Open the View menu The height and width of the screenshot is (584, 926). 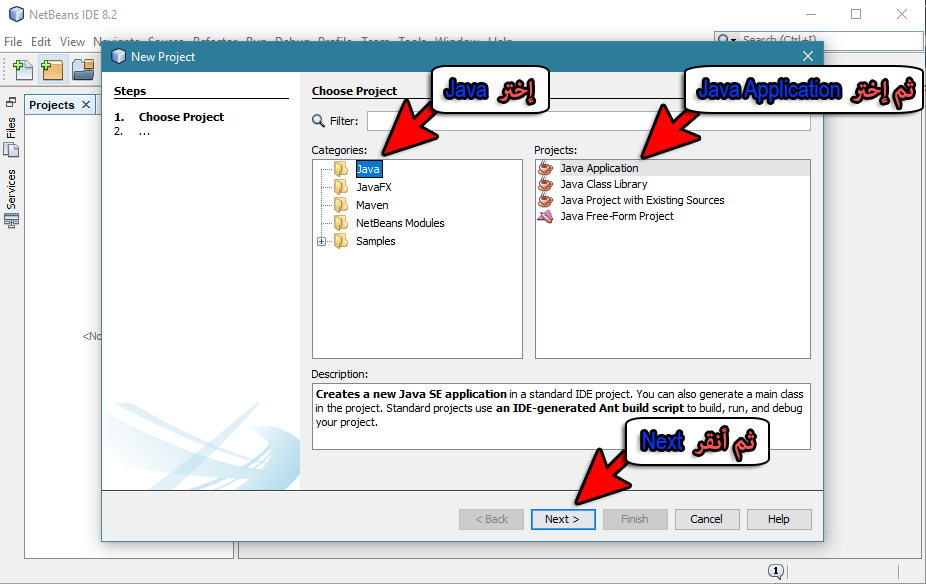(x=72, y=41)
